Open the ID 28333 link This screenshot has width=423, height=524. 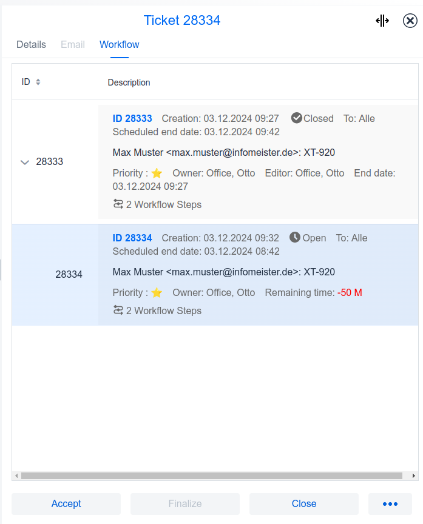tap(132, 118)
